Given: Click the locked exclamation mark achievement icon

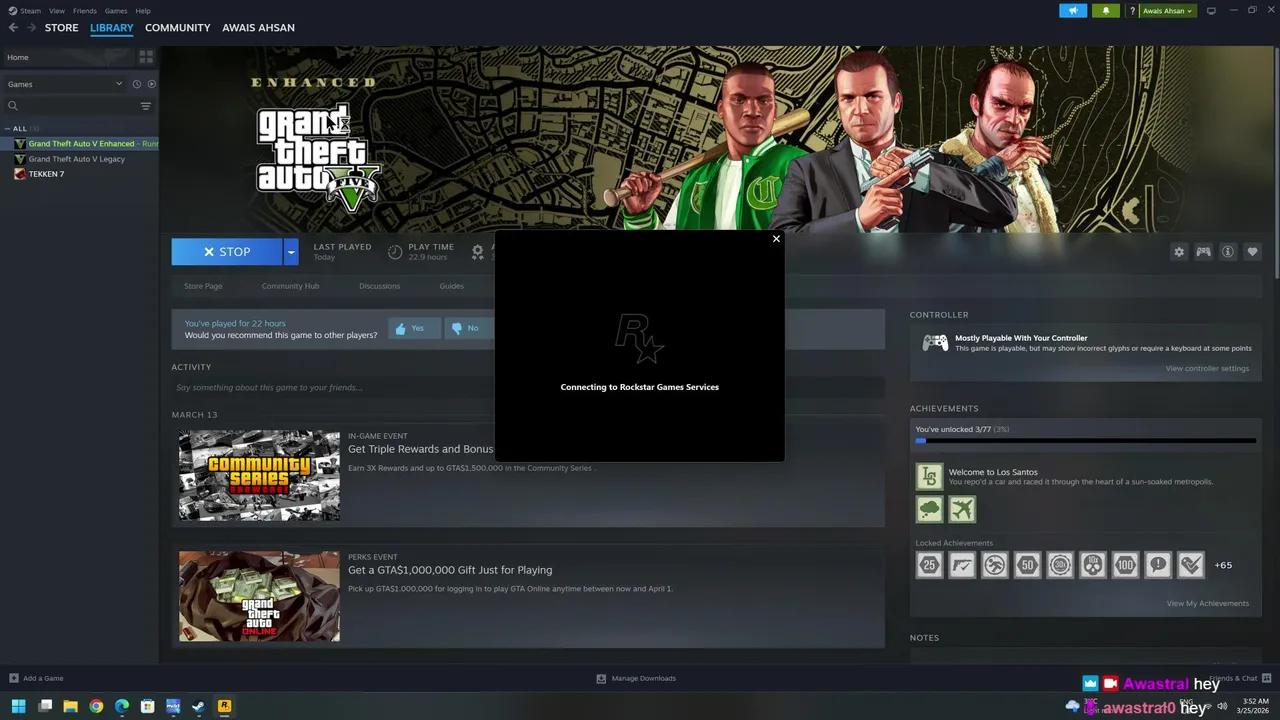Looking at the screenshot, I should [1157, 565].
